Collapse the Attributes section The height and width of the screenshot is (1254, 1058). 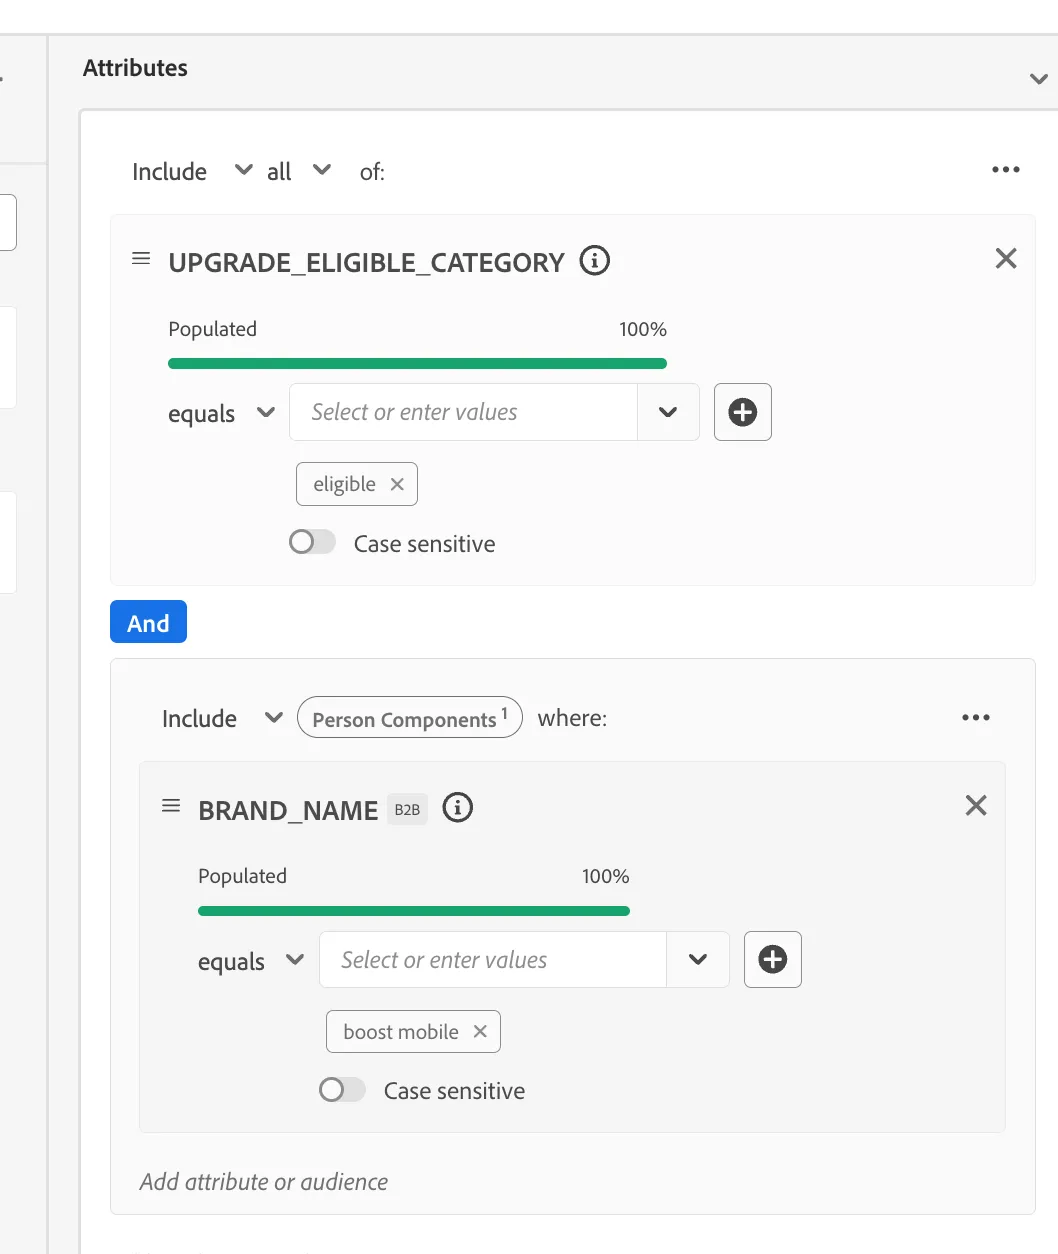[1039, 79]
